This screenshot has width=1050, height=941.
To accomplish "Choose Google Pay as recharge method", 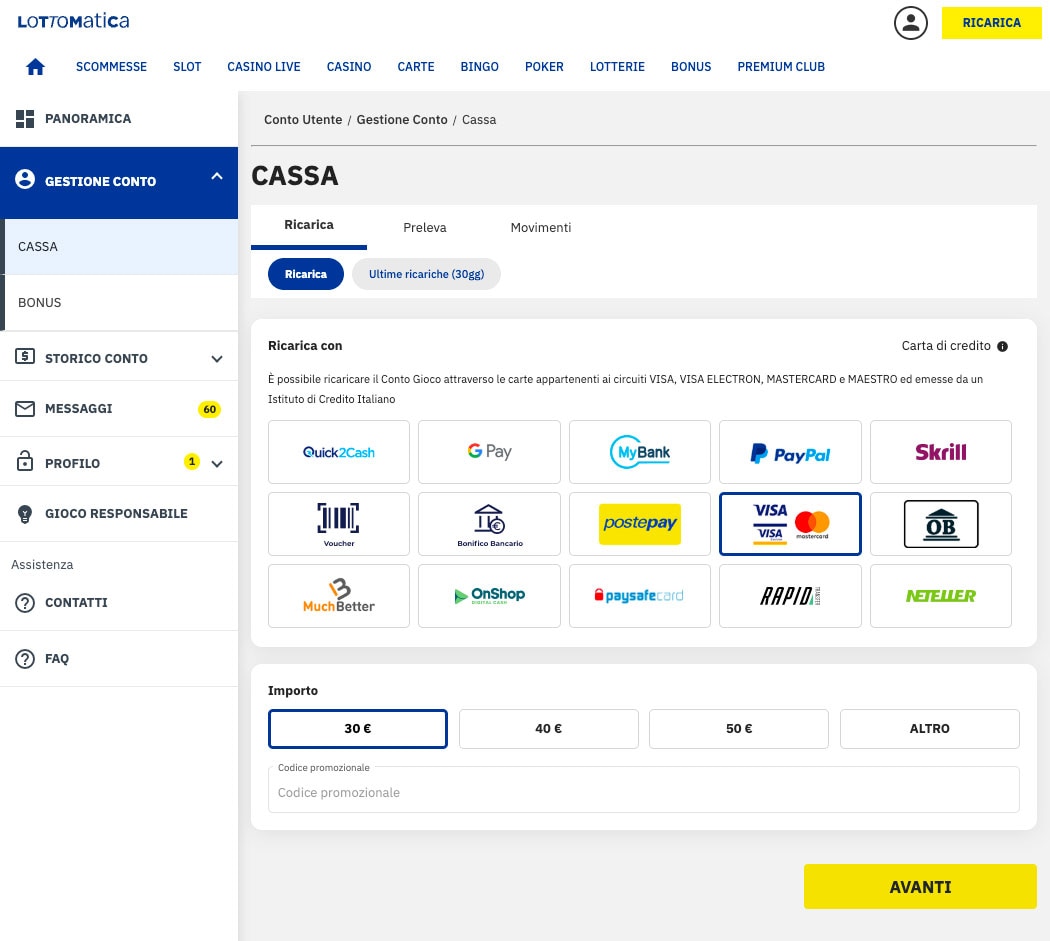I will pos(489,452).
